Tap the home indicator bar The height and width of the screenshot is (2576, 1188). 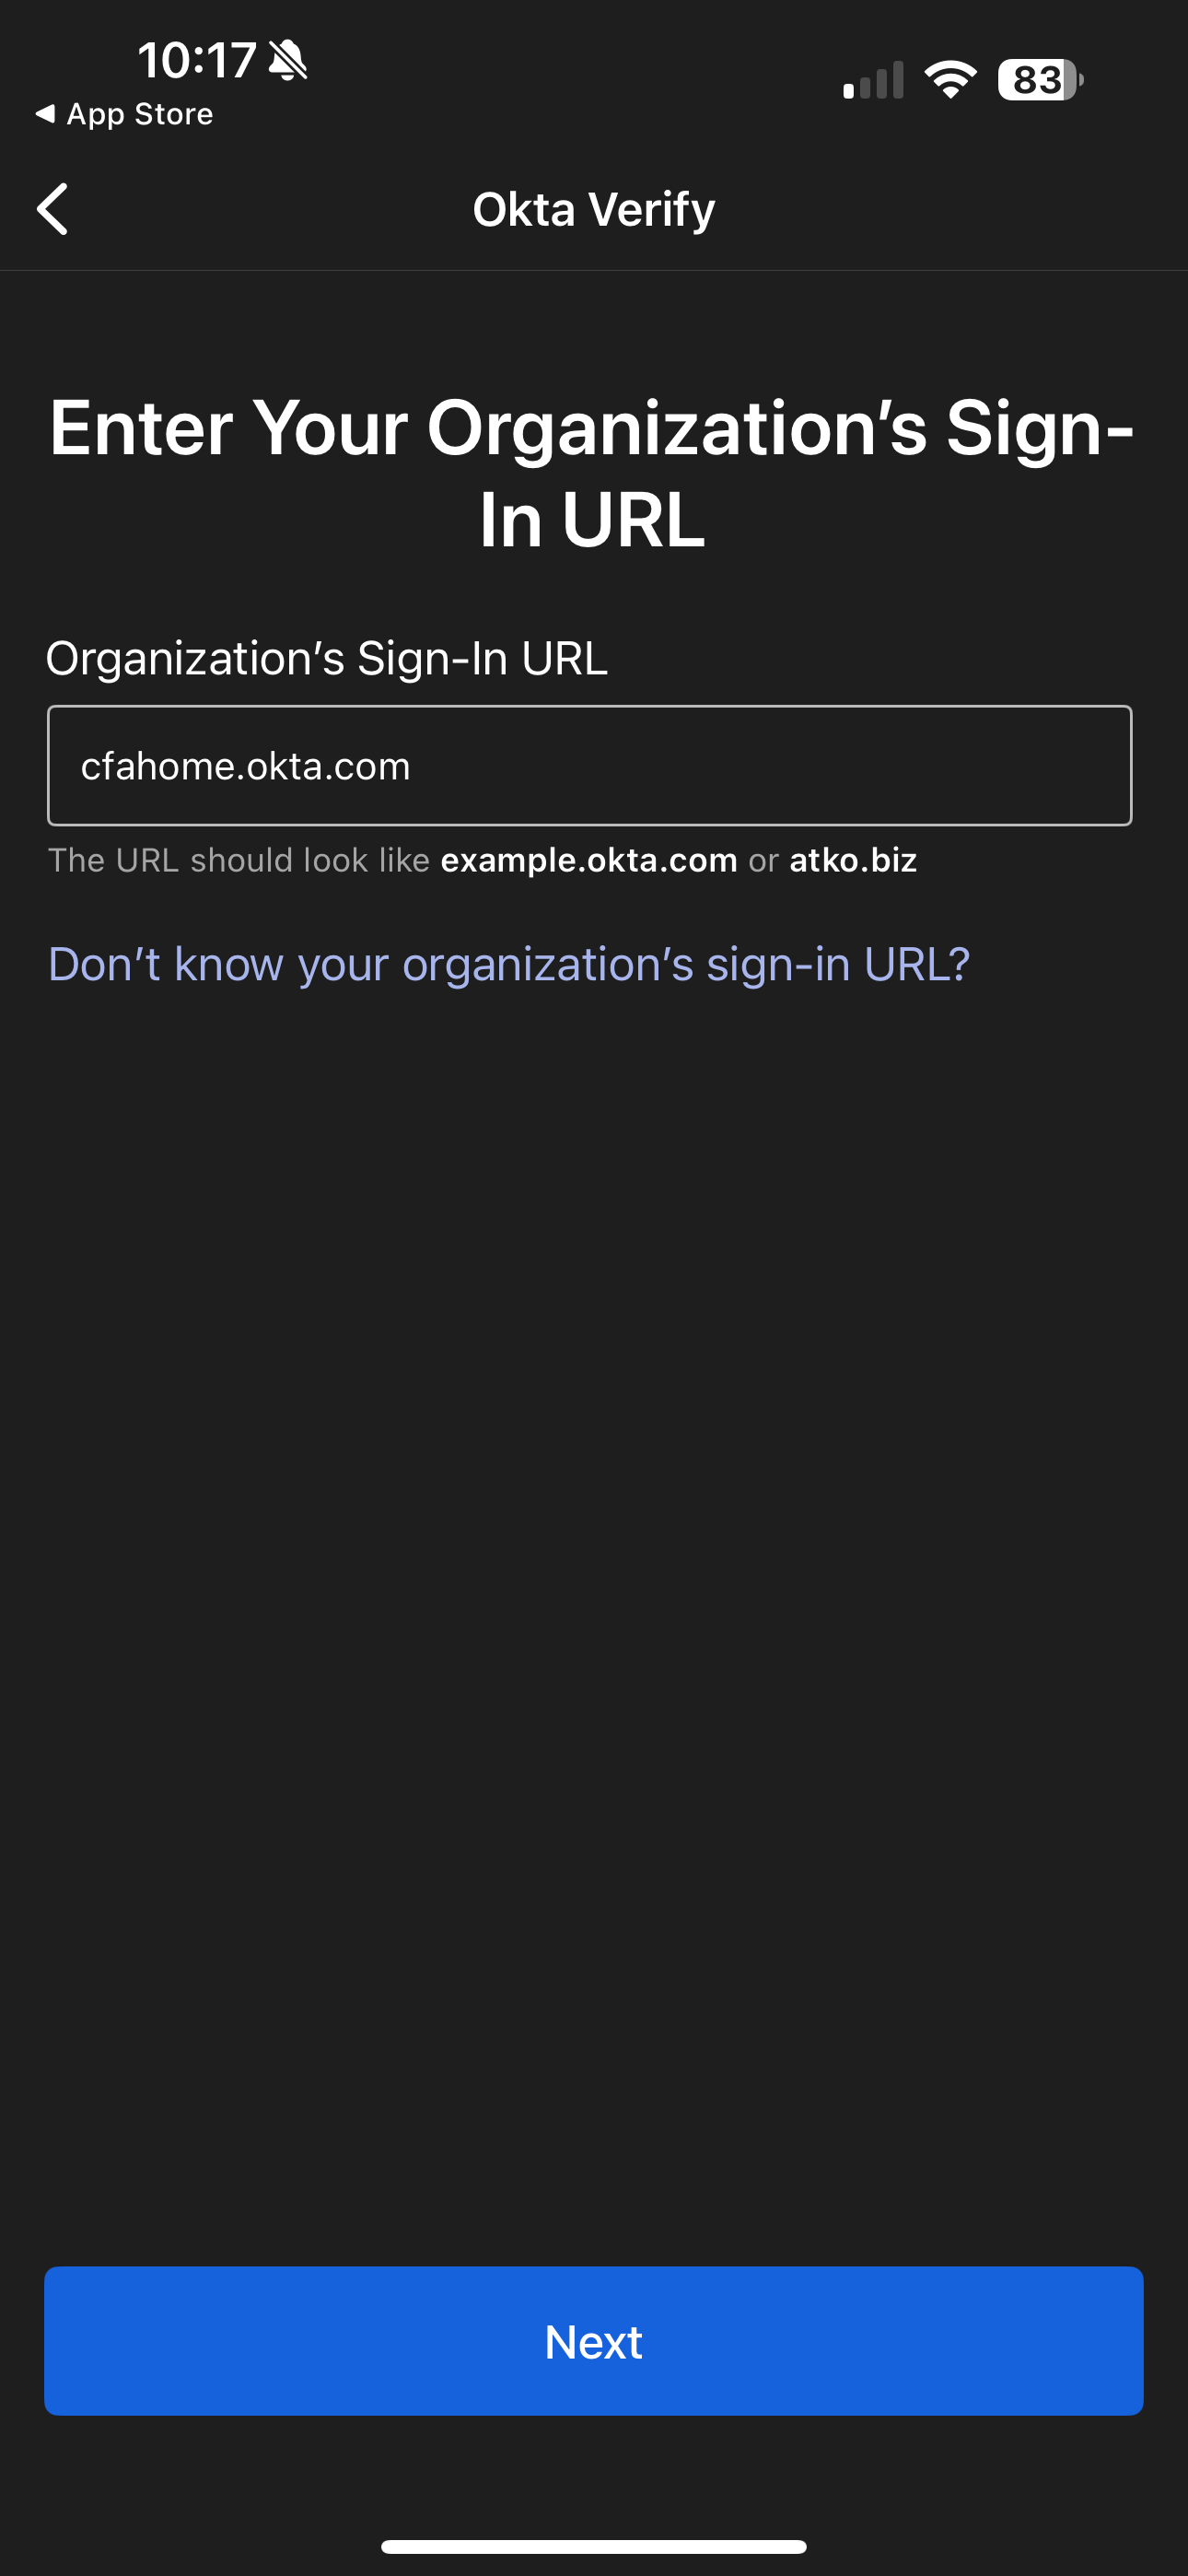[594, 2546]
